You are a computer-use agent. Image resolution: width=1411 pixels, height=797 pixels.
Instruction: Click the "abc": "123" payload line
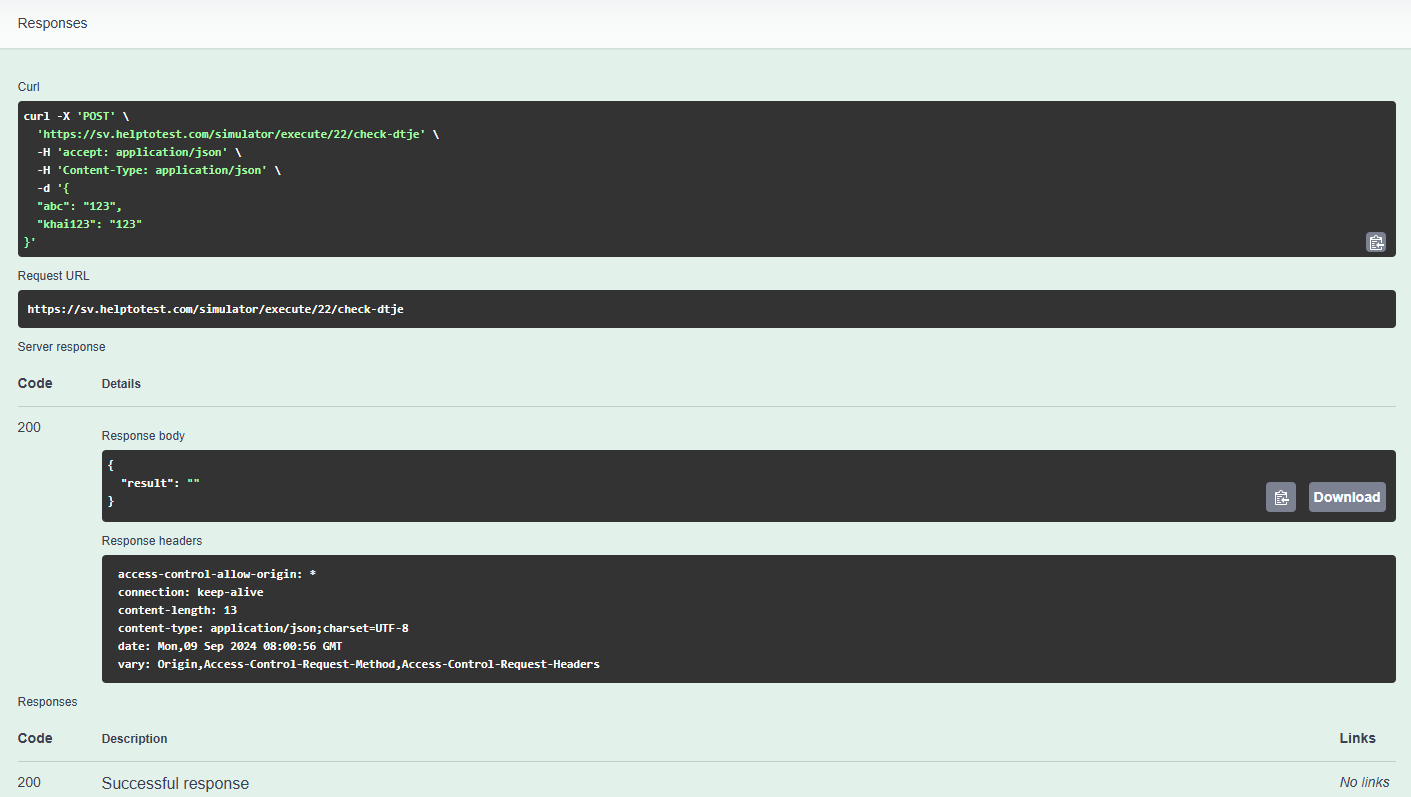pyautogui.click(x=79, y=206)
